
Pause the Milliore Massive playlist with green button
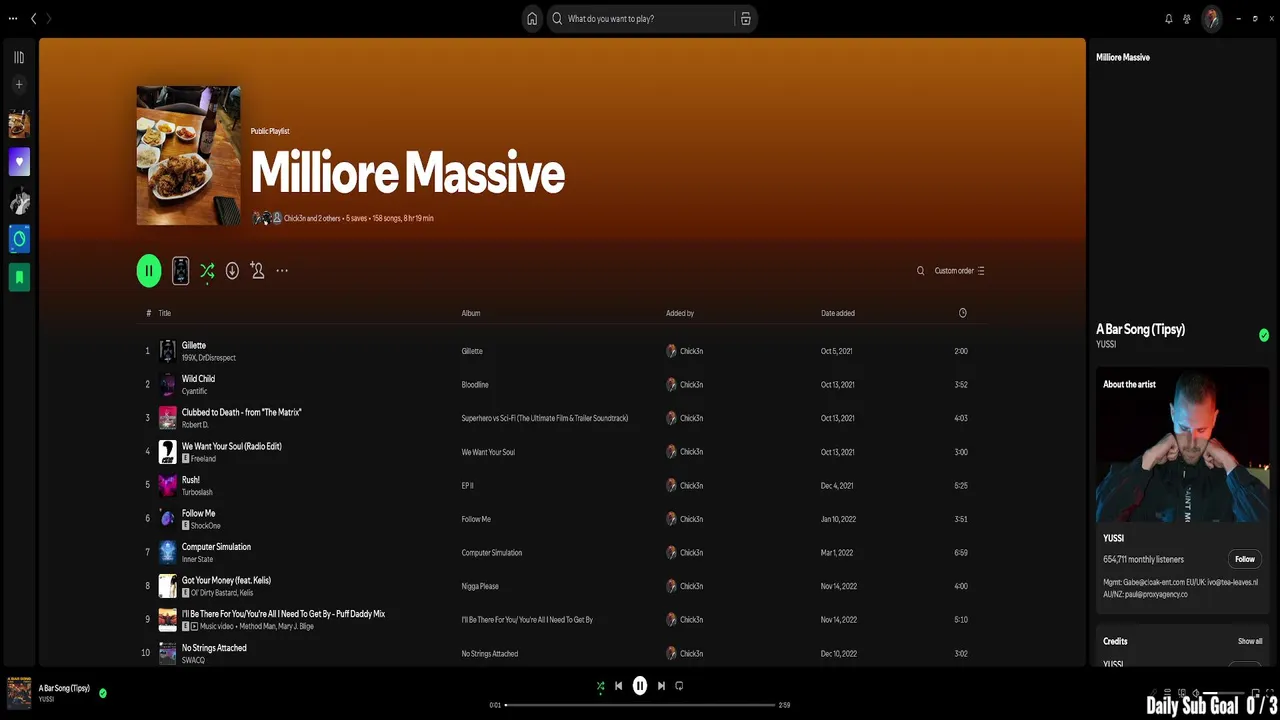(149, 270)
